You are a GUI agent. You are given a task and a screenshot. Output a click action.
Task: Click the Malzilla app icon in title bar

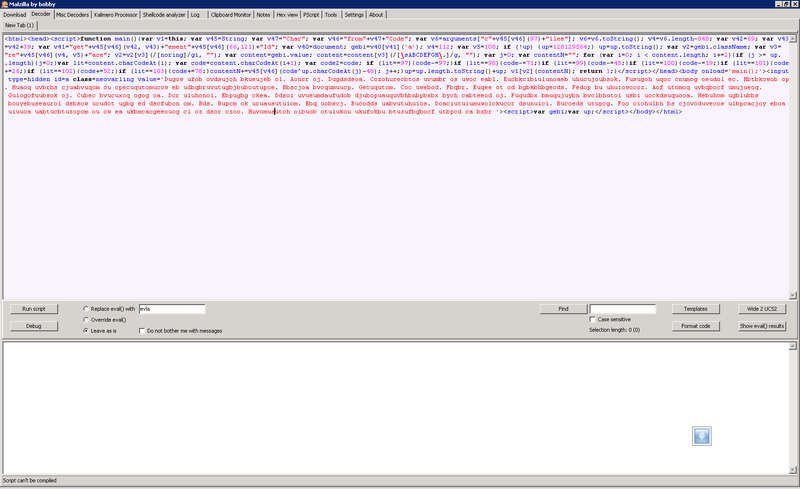[5, 4]
